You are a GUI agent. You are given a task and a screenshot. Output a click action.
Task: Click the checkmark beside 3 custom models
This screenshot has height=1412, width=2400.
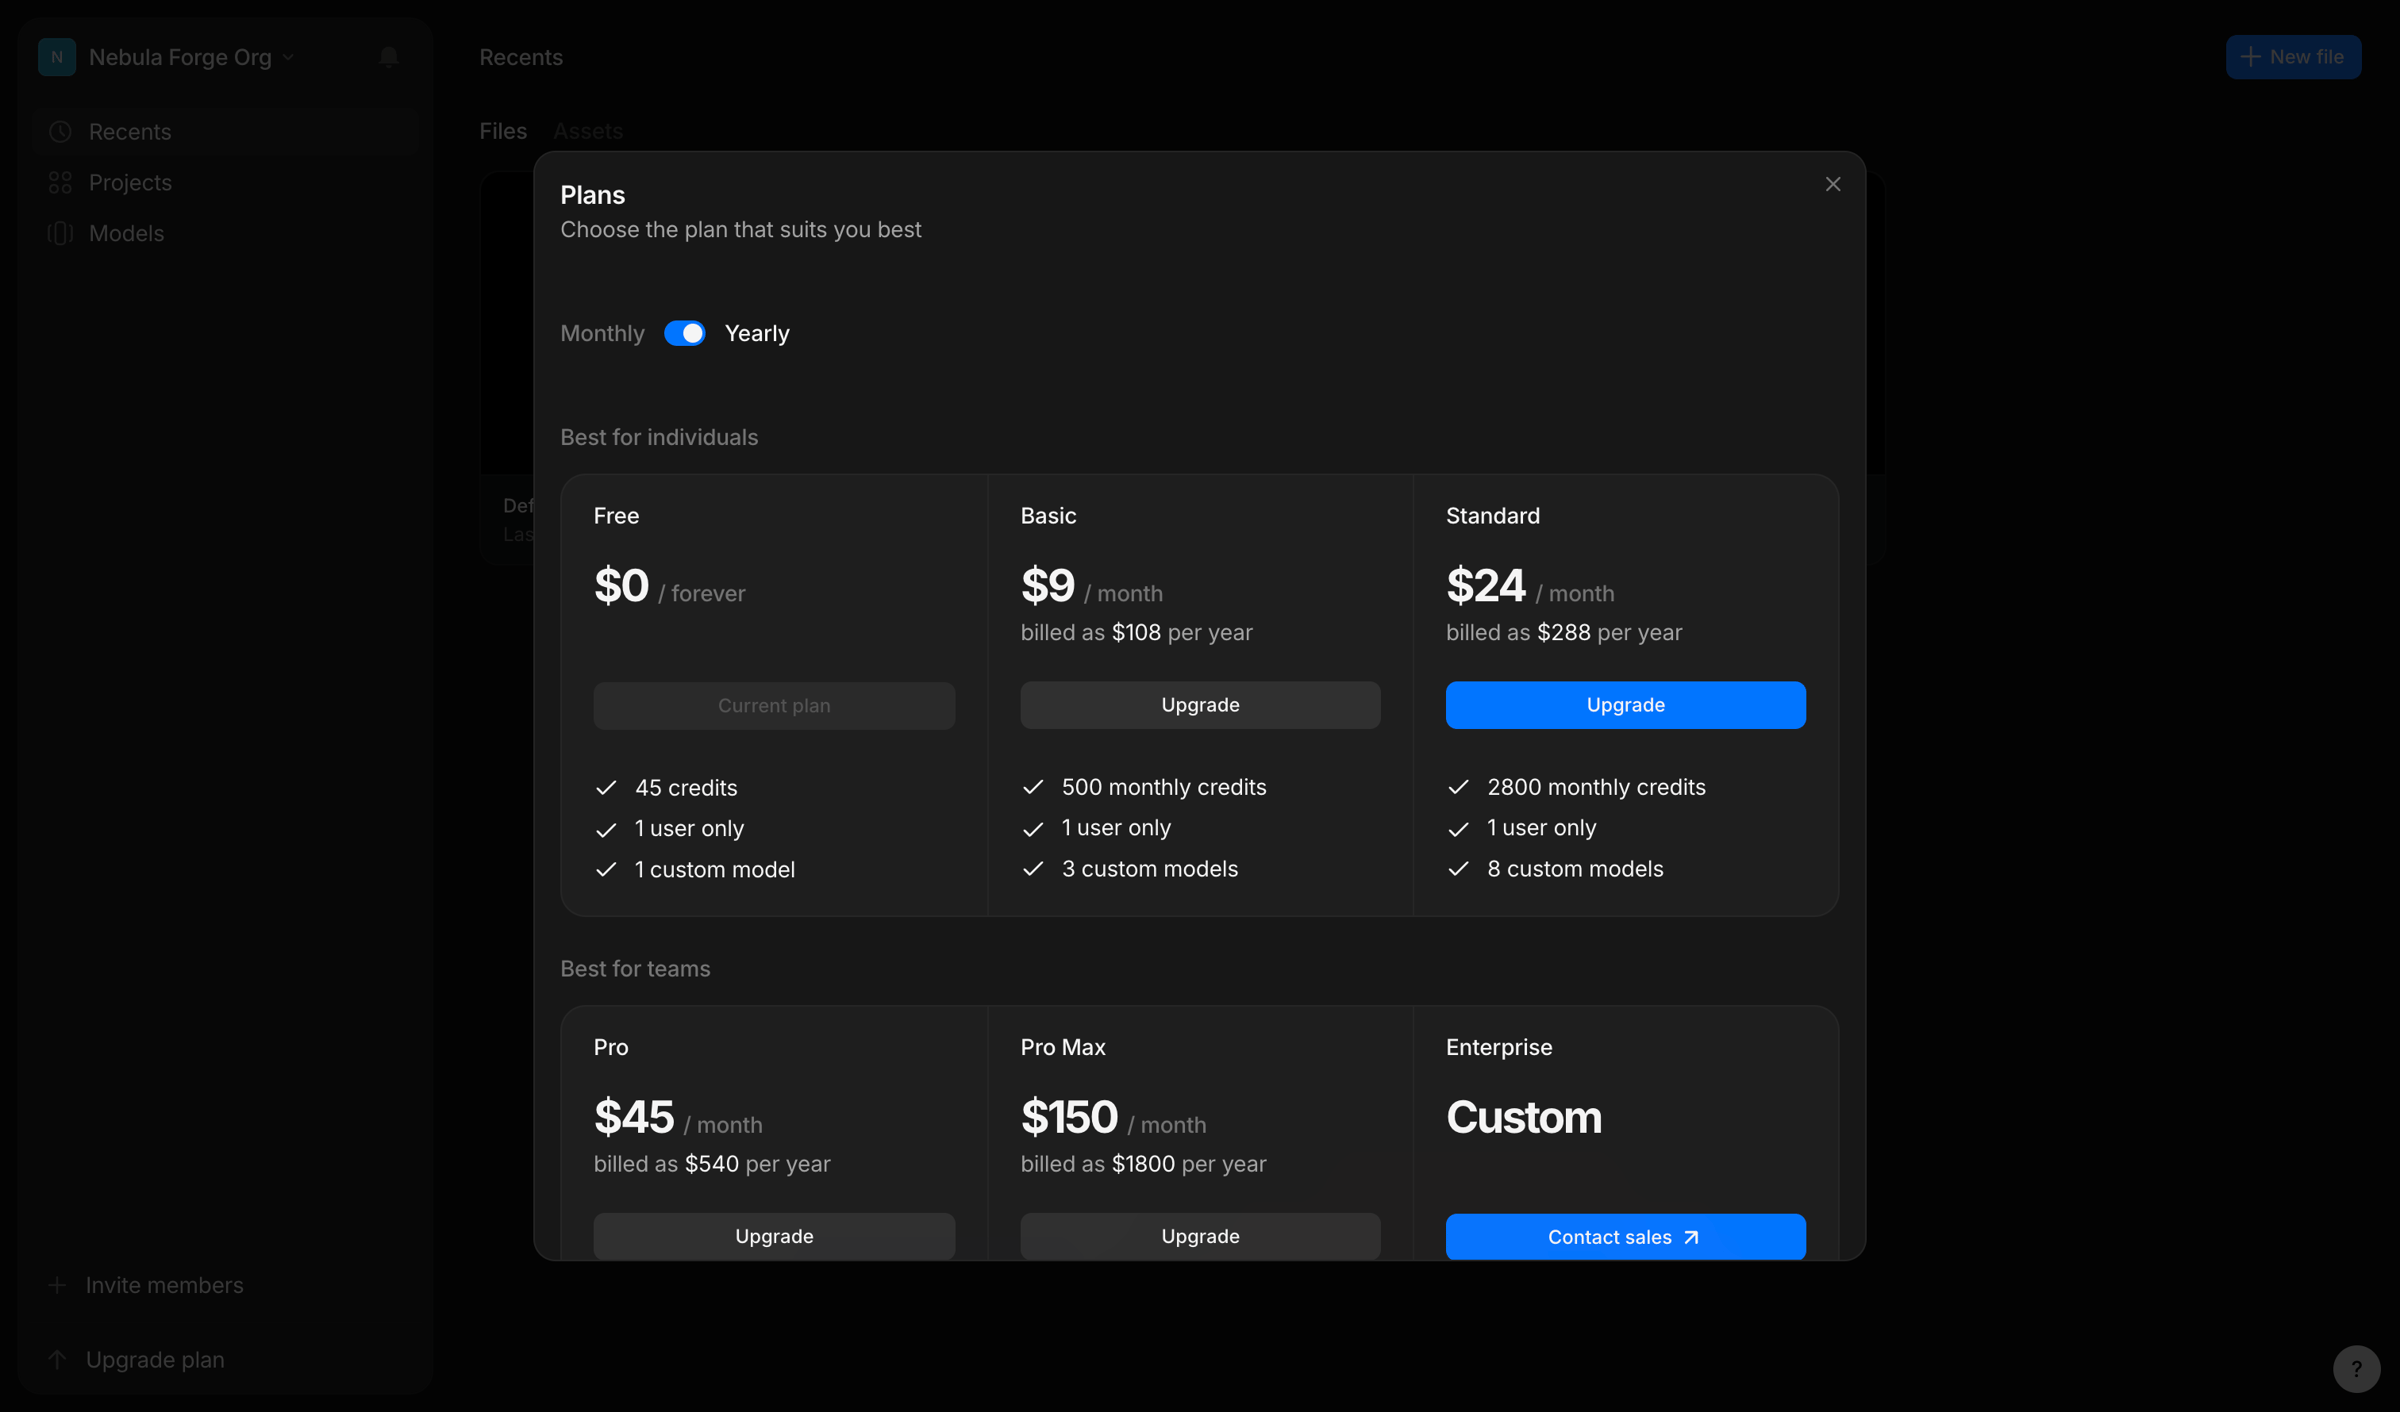click(x=1033, y=868)
